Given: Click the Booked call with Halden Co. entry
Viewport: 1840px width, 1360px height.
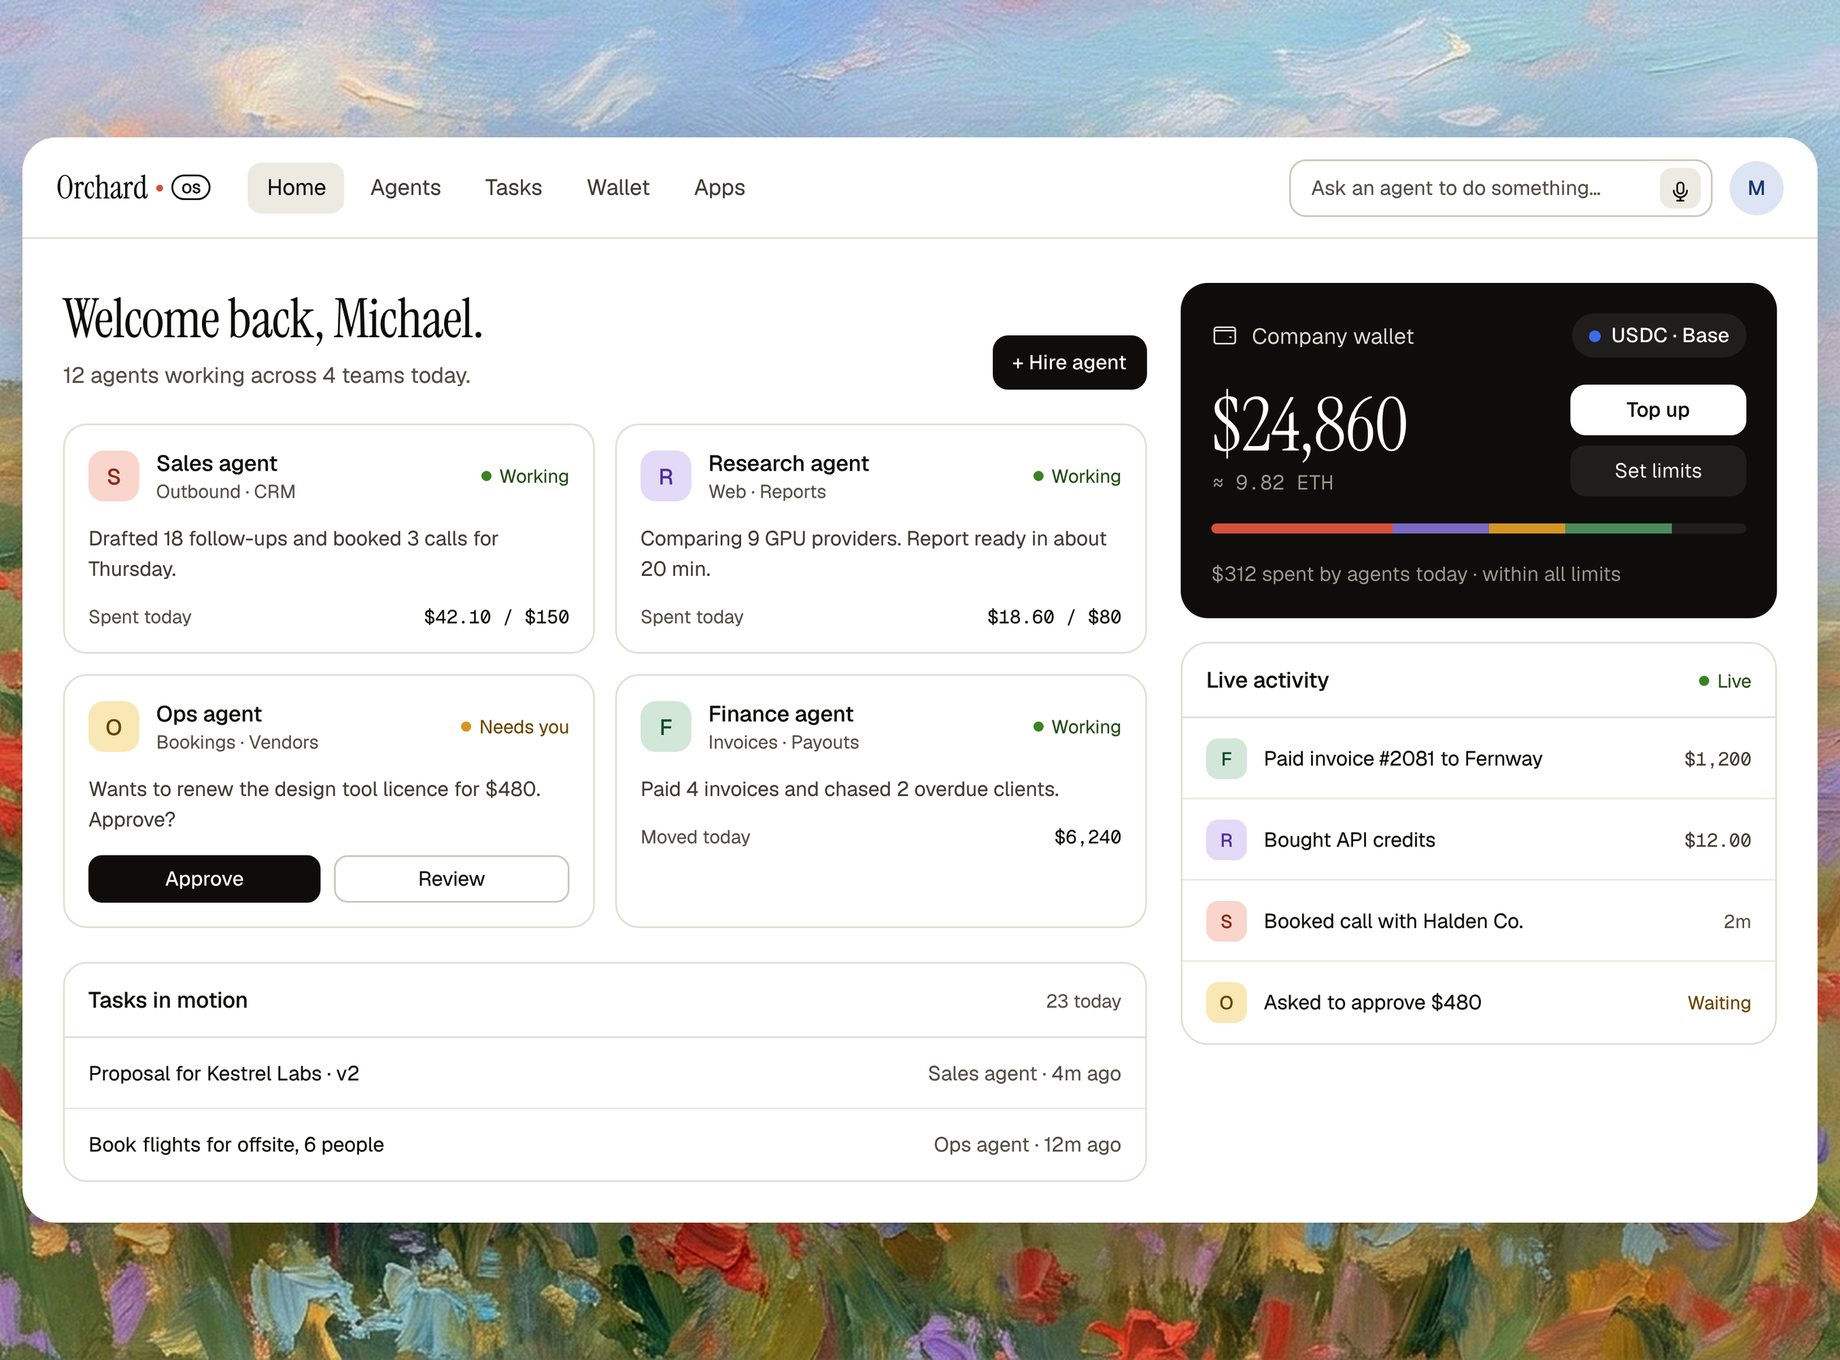Looking at the screenshot, I should (x=1478, y=921).
